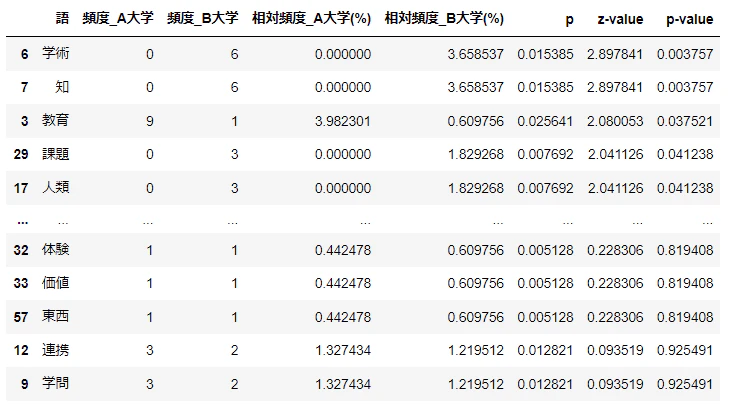Click p-value 0.041238 in 人類 row
Viewport: 731px width, 406px height.
click(x=685, y=188)
